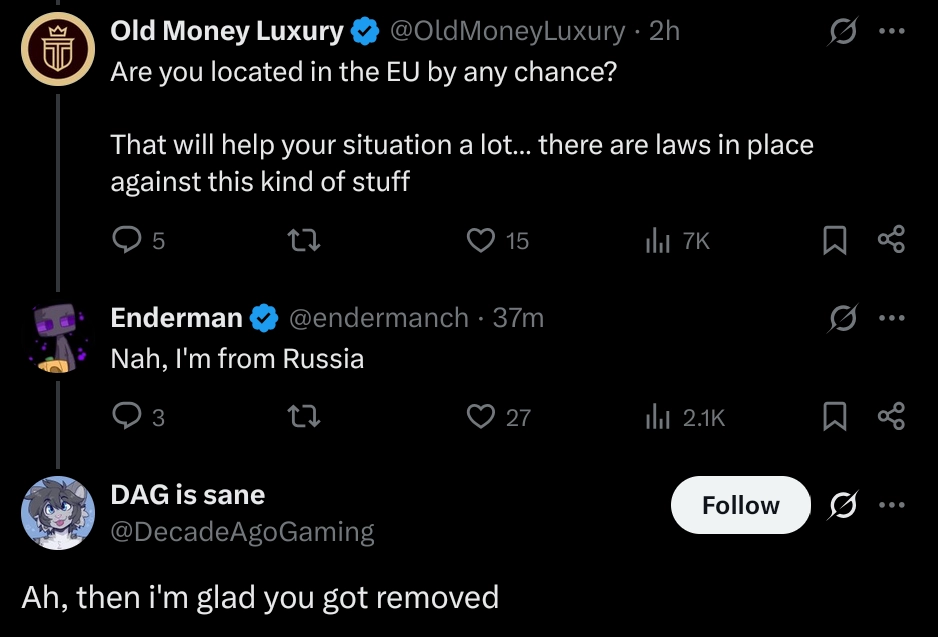Like the Old Money Luxury post
The image size is (938, 637).
point(482,240)
